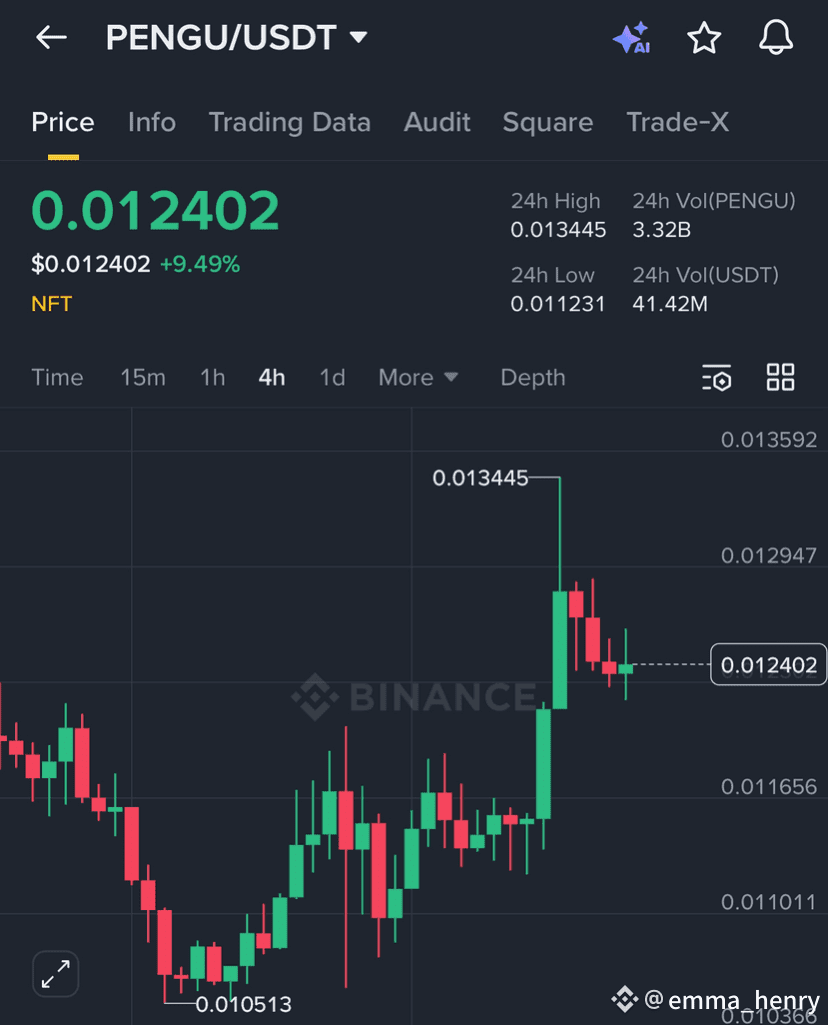Open the PENGU/USDT pair selector dropdown

(x=237, y=37)
